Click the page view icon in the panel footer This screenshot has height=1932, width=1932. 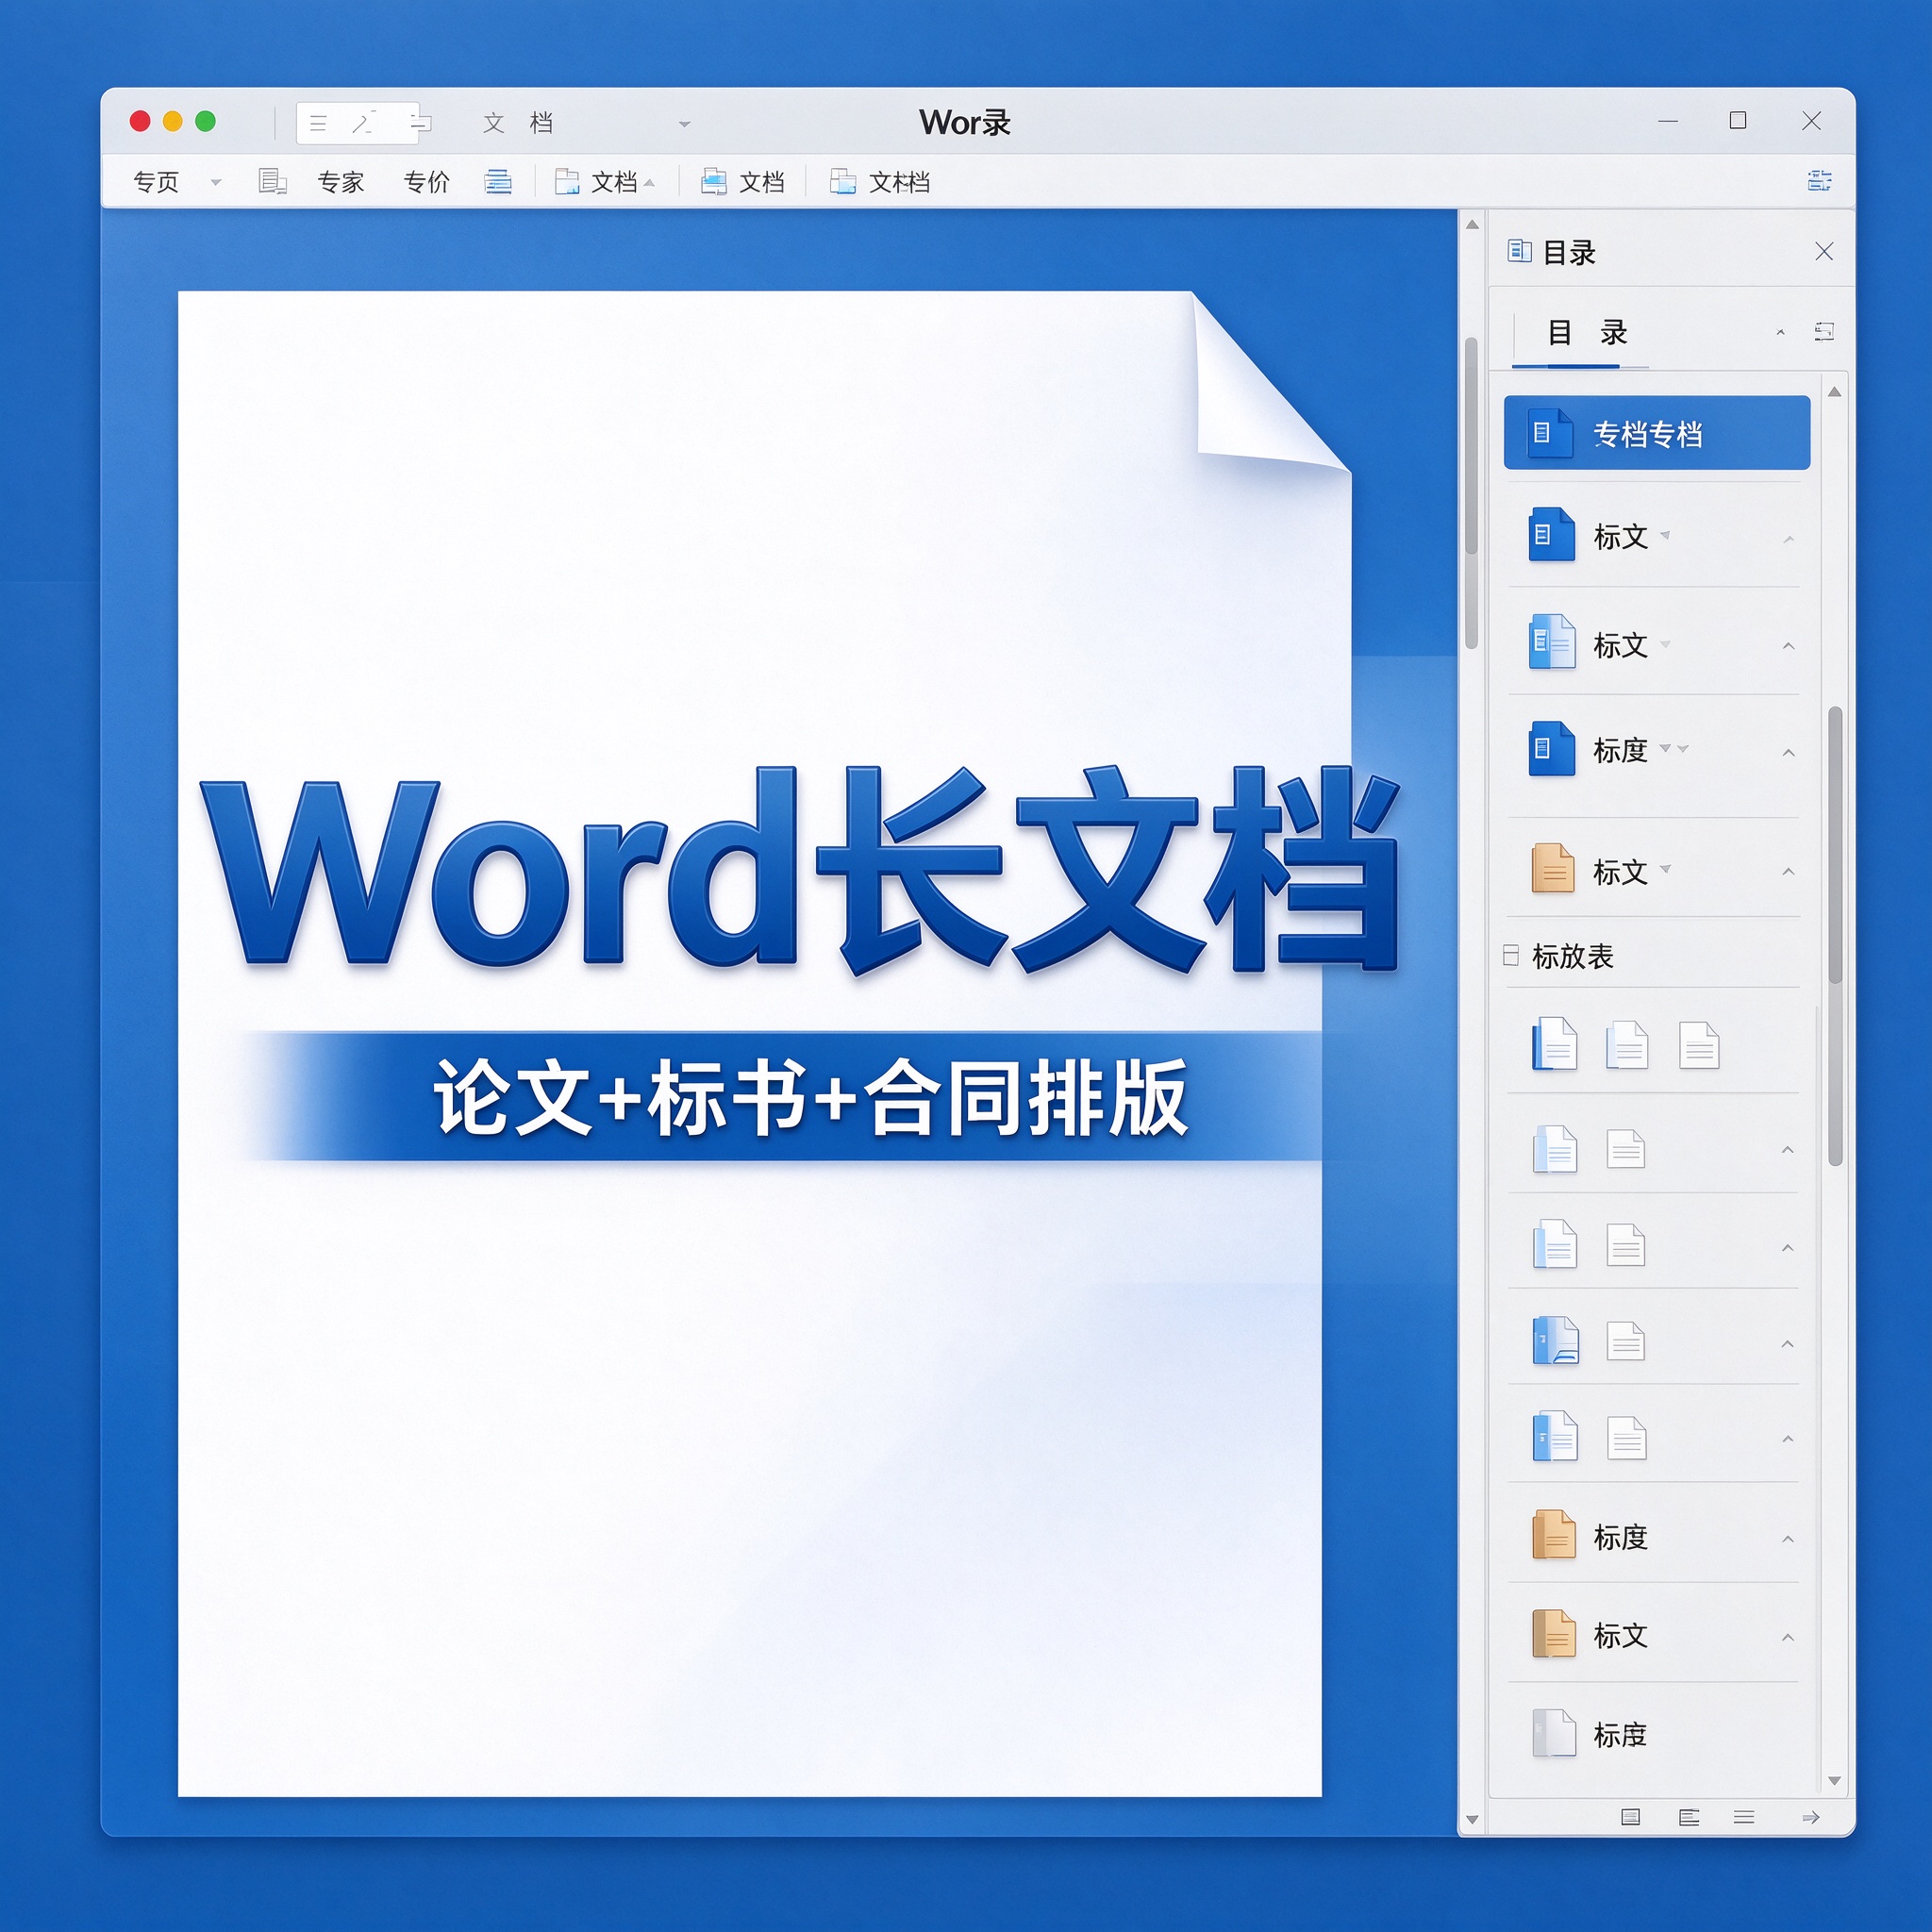click(1630, 1817)
